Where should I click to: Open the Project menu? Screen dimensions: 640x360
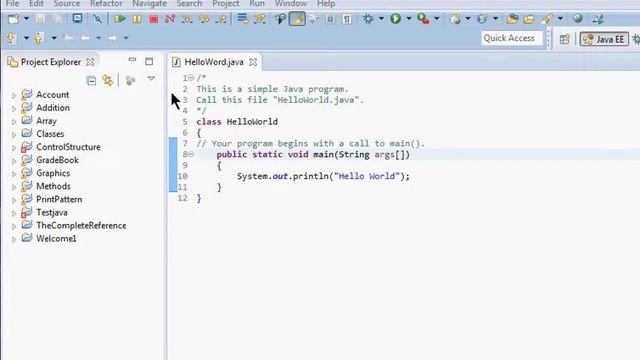pyautogui.click(x=225, y=4)
